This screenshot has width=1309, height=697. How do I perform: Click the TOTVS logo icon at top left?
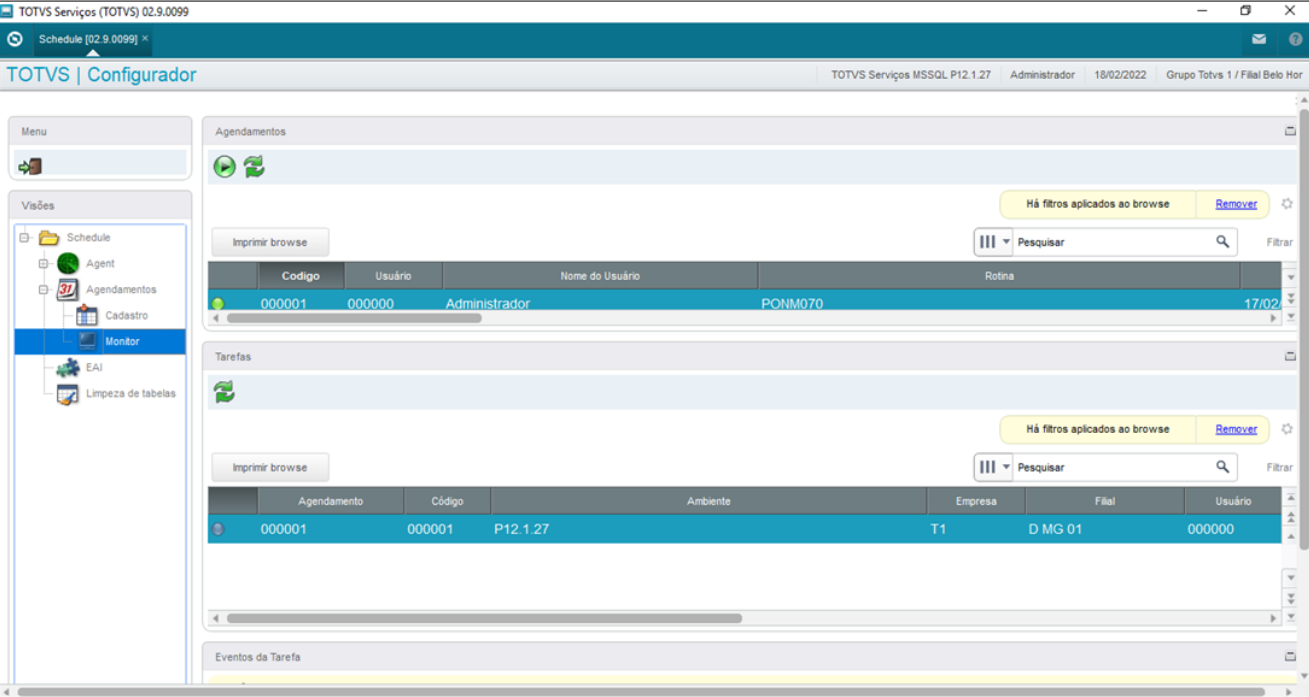15,40
